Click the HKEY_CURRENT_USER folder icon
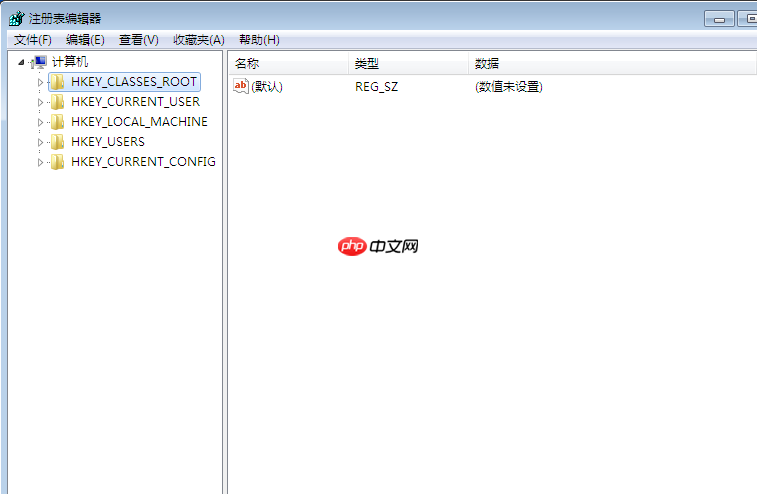Viewport: 757px width, 494px height. pos(57,102)
